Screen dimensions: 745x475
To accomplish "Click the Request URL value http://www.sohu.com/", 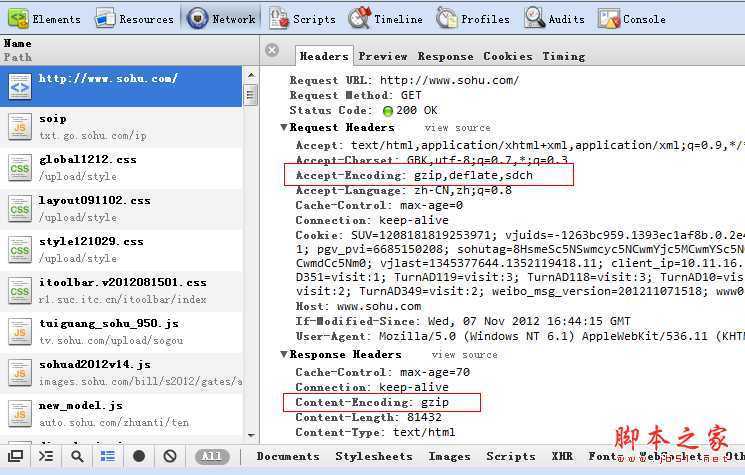I will point(449,80).
